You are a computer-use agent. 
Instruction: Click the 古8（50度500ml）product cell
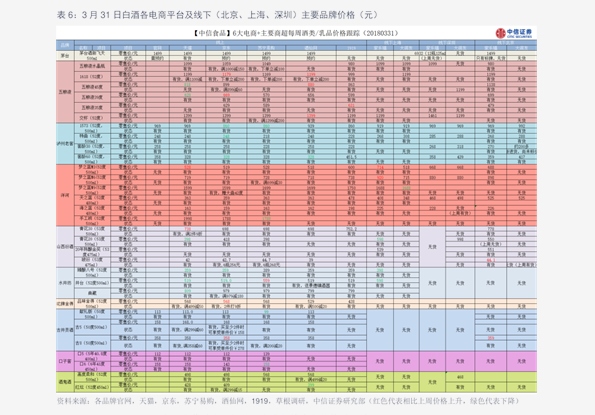coord(92,343)
